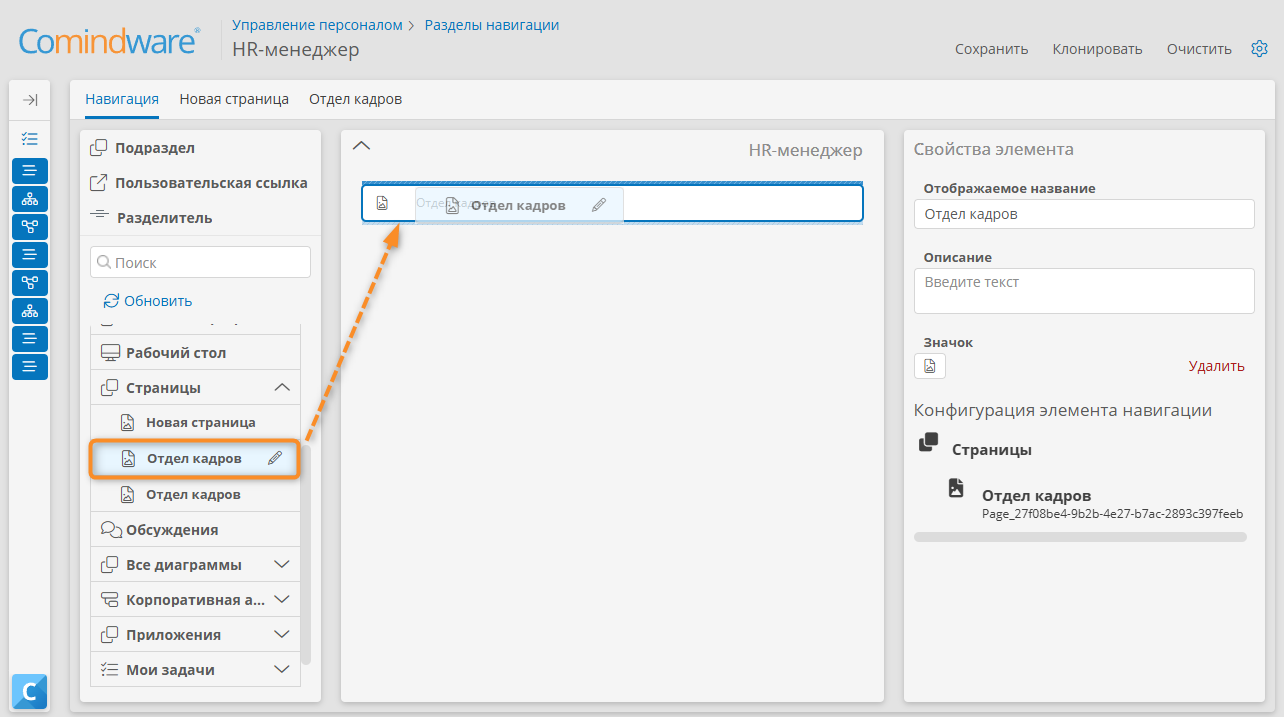
Task: Select Новая страница under the Страницы tree group
Action: 195,423
